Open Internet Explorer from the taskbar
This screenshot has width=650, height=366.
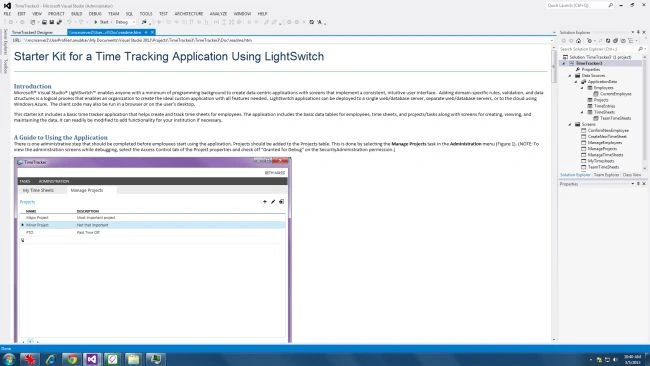point(51,359)
